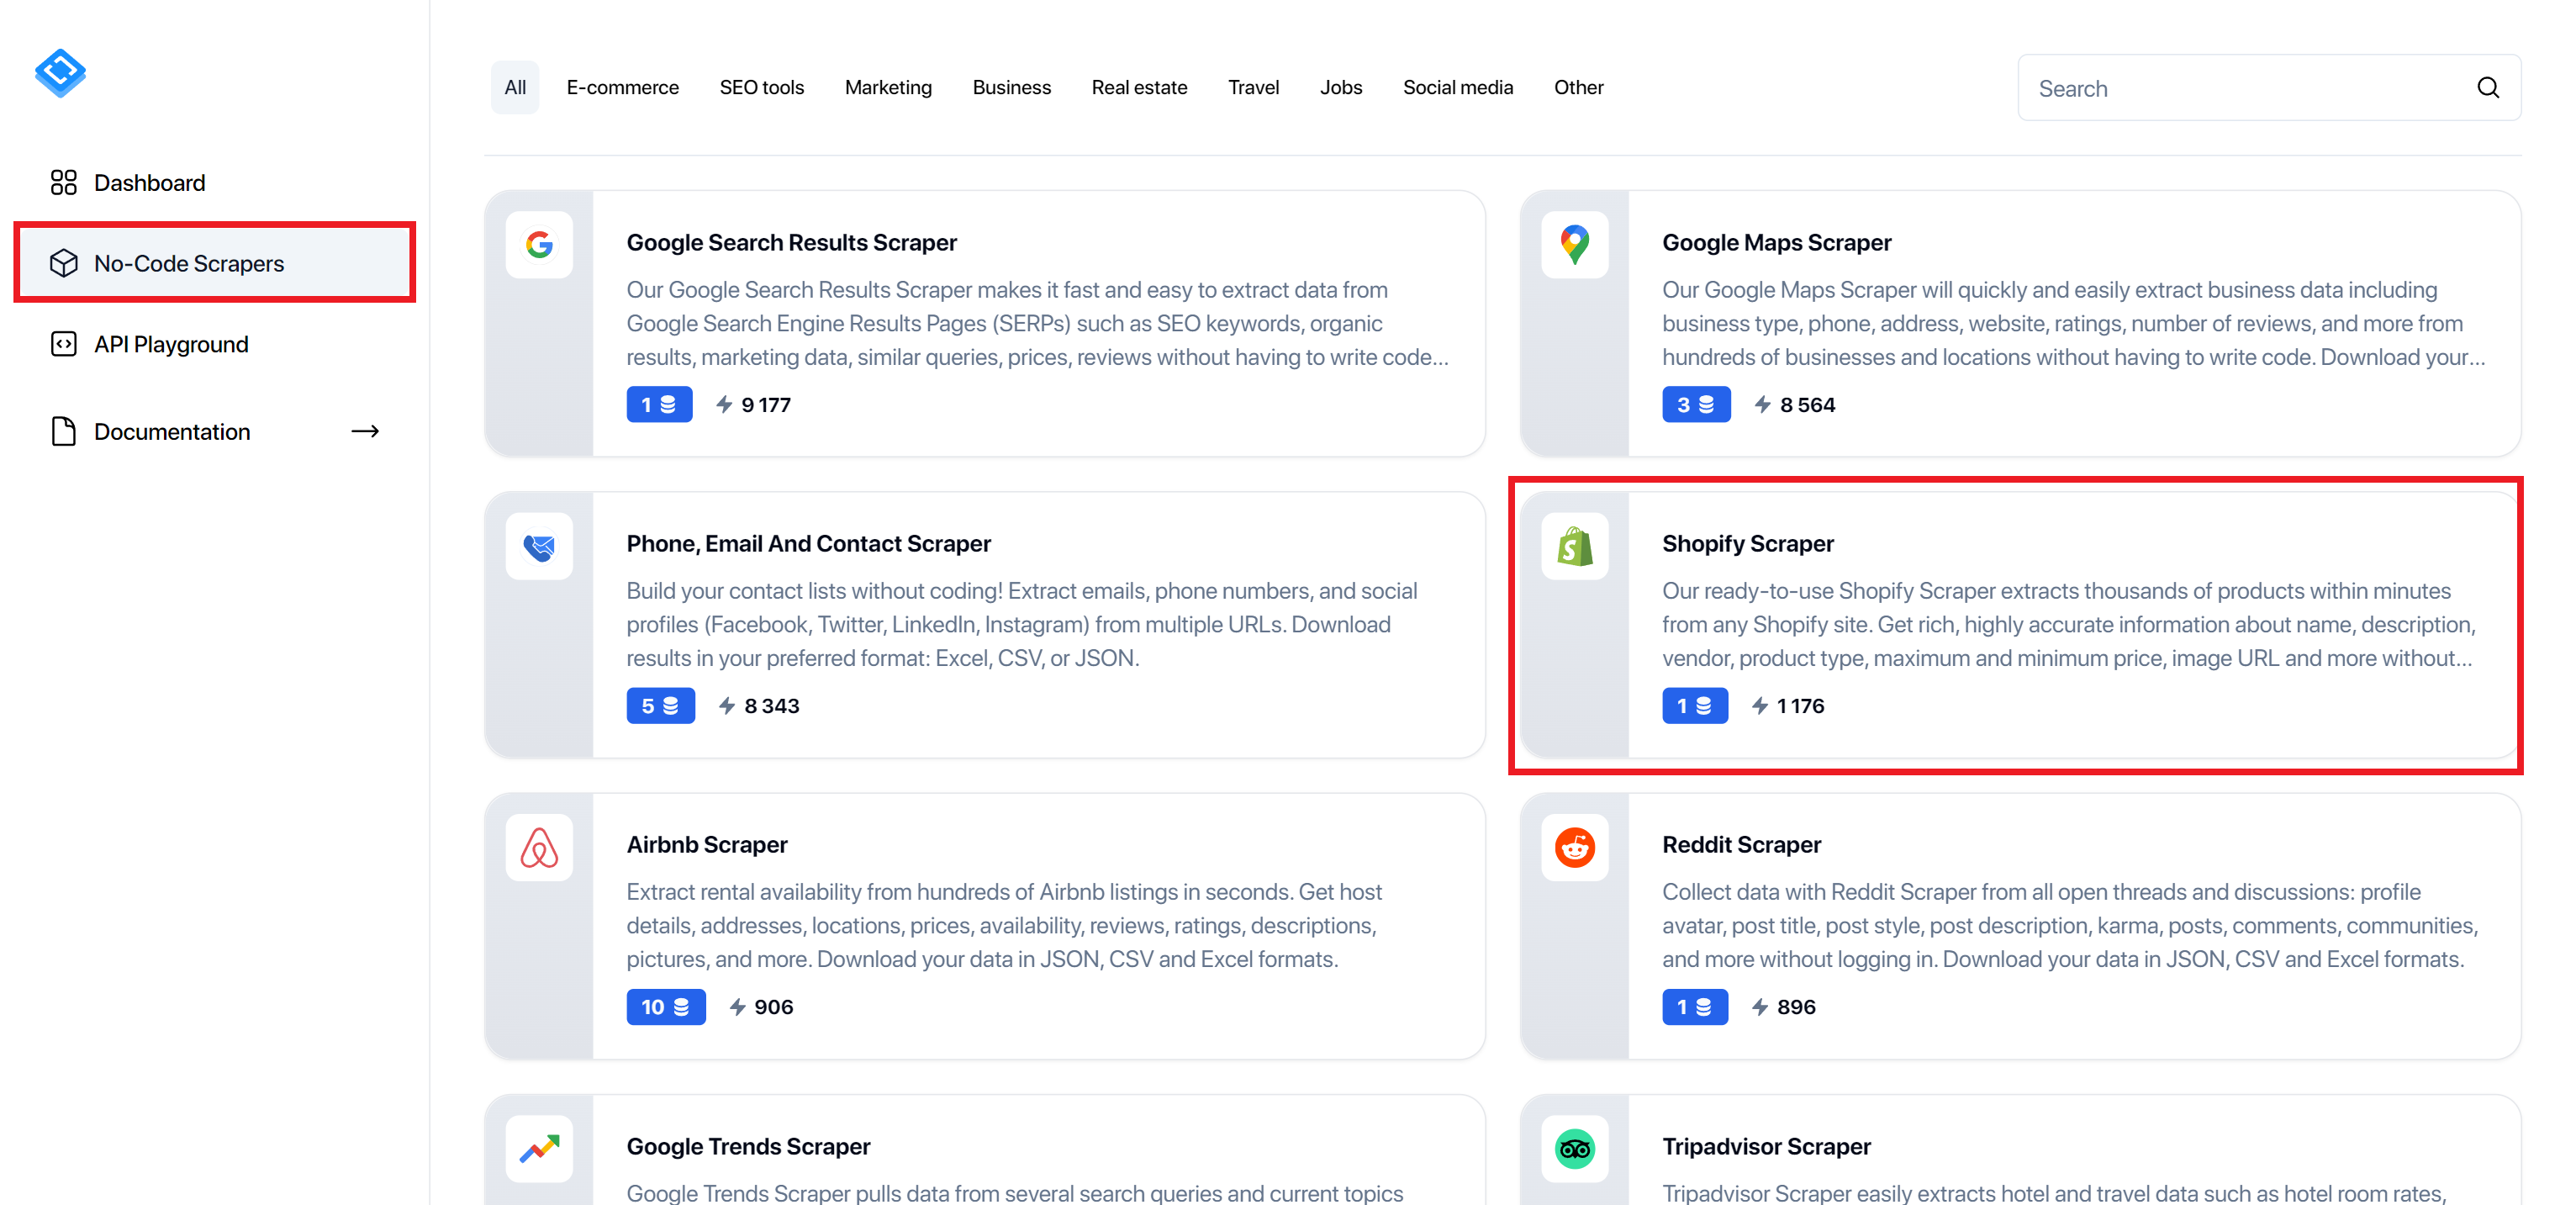Click the arrow next to Documentation
This screenshot has height=1205, width=2576.
[x=366, y=431]
